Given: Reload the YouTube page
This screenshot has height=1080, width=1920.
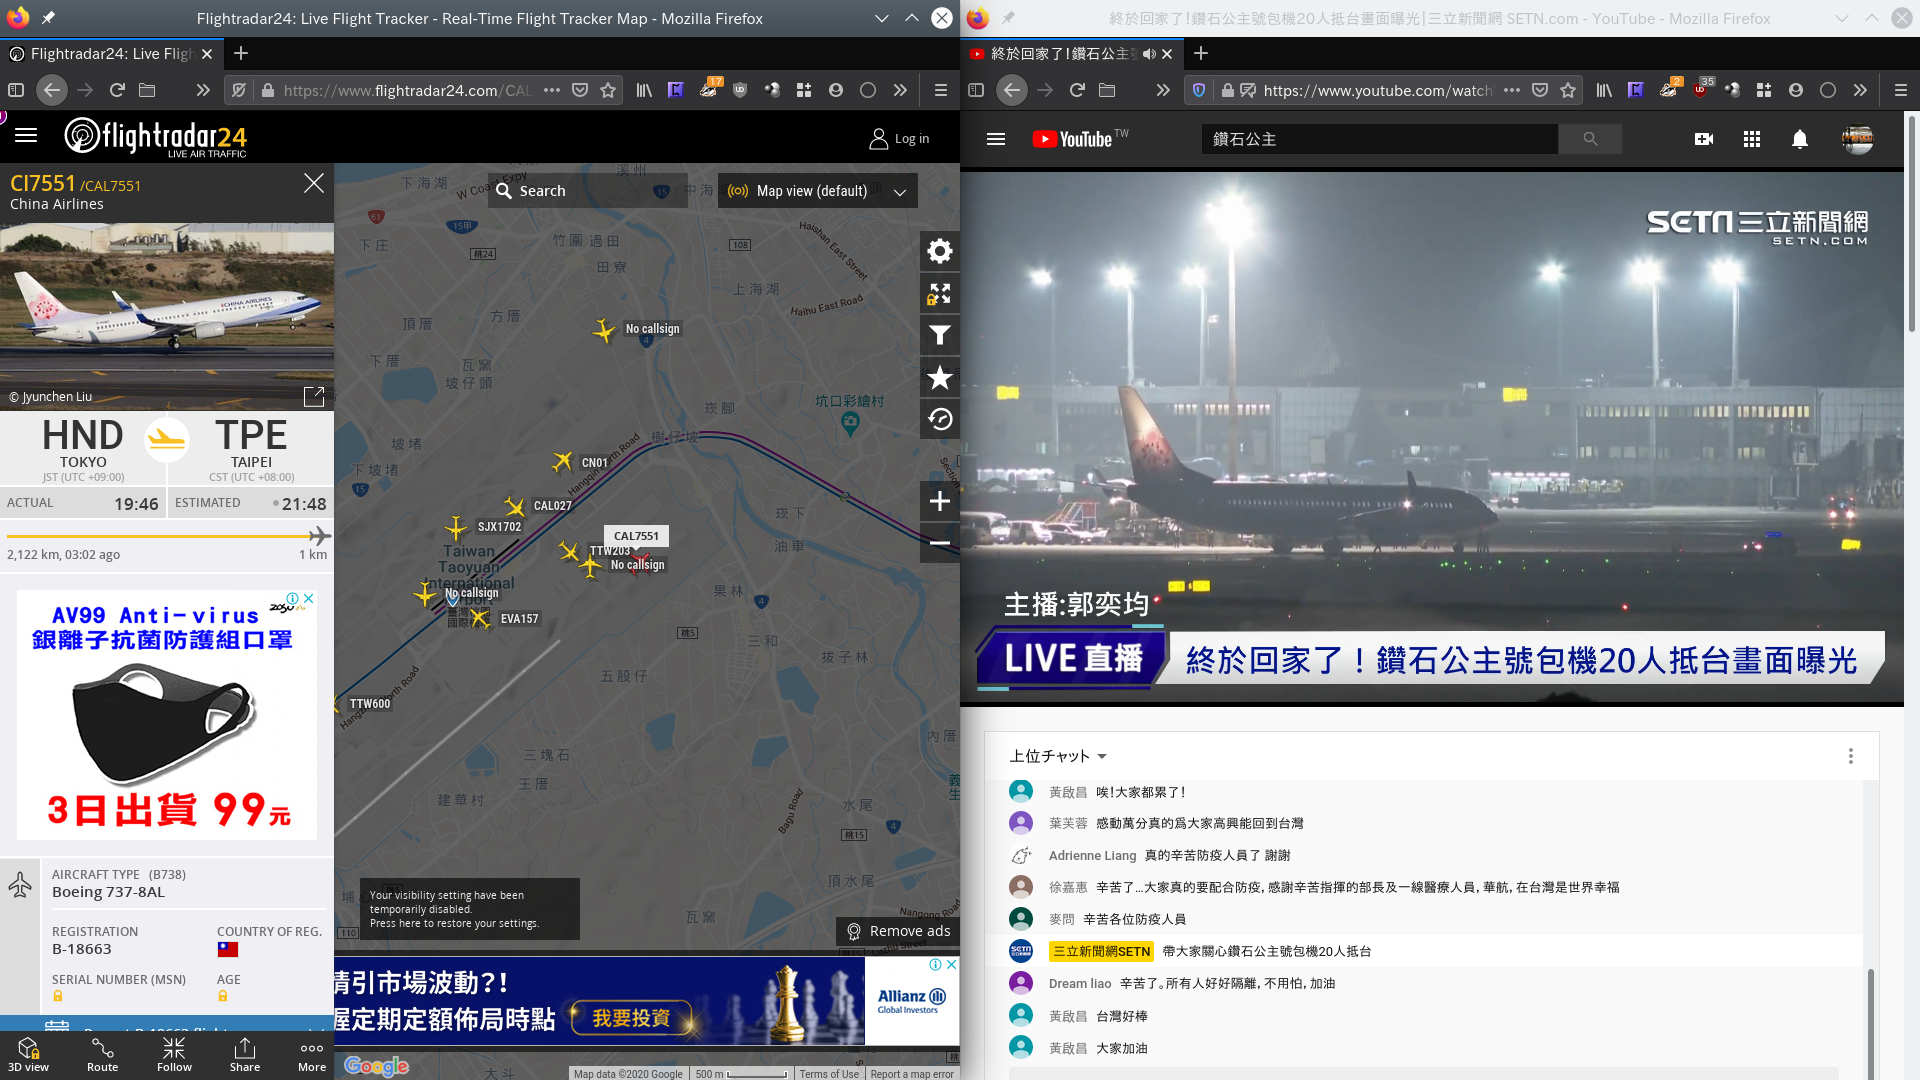Looking at the screenshot, I should point(1077,90).
